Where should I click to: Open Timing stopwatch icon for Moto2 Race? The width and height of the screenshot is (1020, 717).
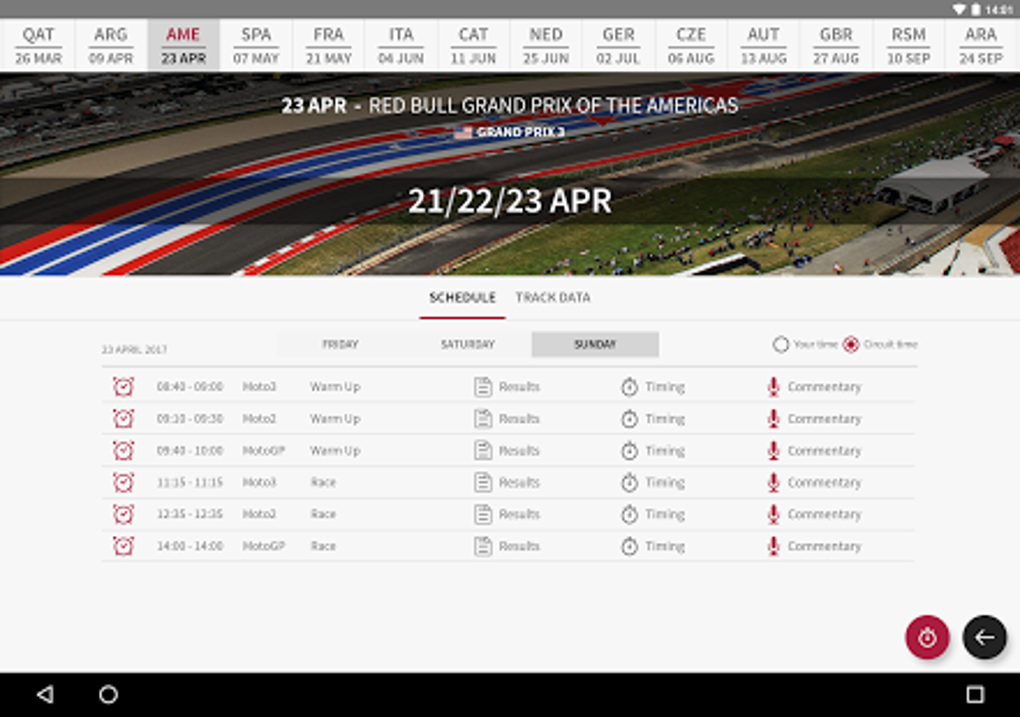pyautogui.click(x=629, y=514)
